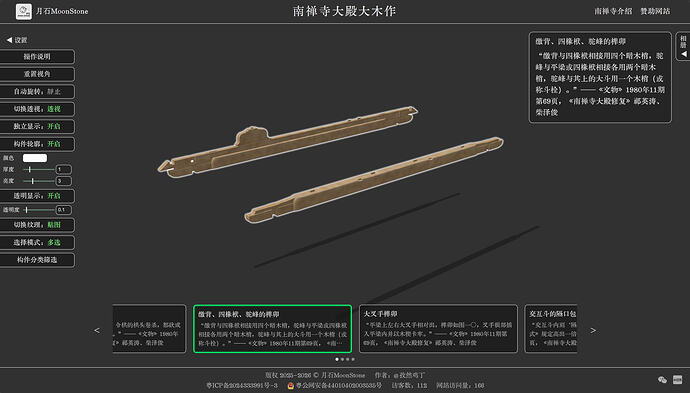Open the 赞助网站 sponsor link

tap(655, 11)
